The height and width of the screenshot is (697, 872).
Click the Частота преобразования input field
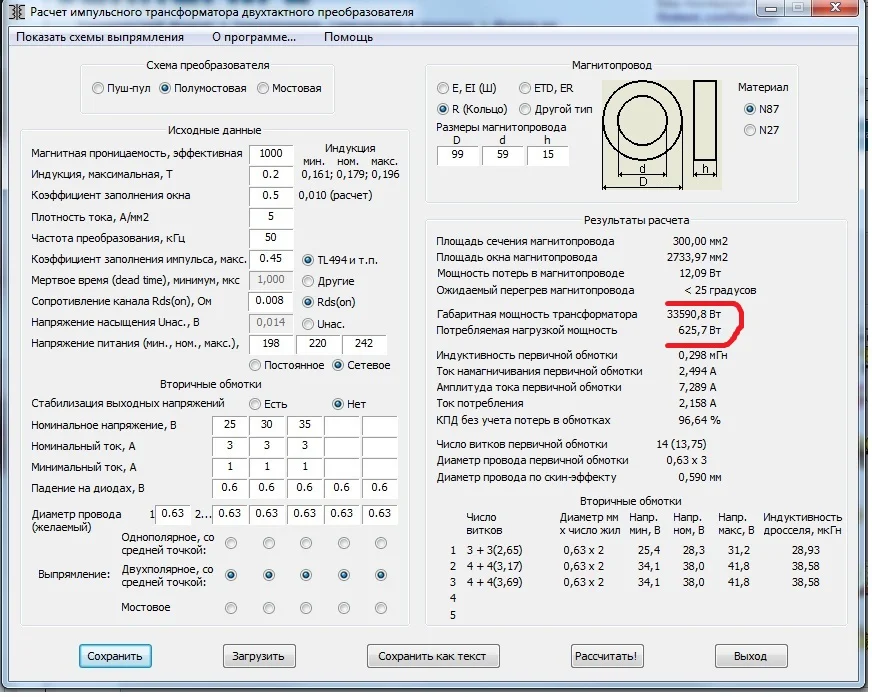[x=271, y=238]
